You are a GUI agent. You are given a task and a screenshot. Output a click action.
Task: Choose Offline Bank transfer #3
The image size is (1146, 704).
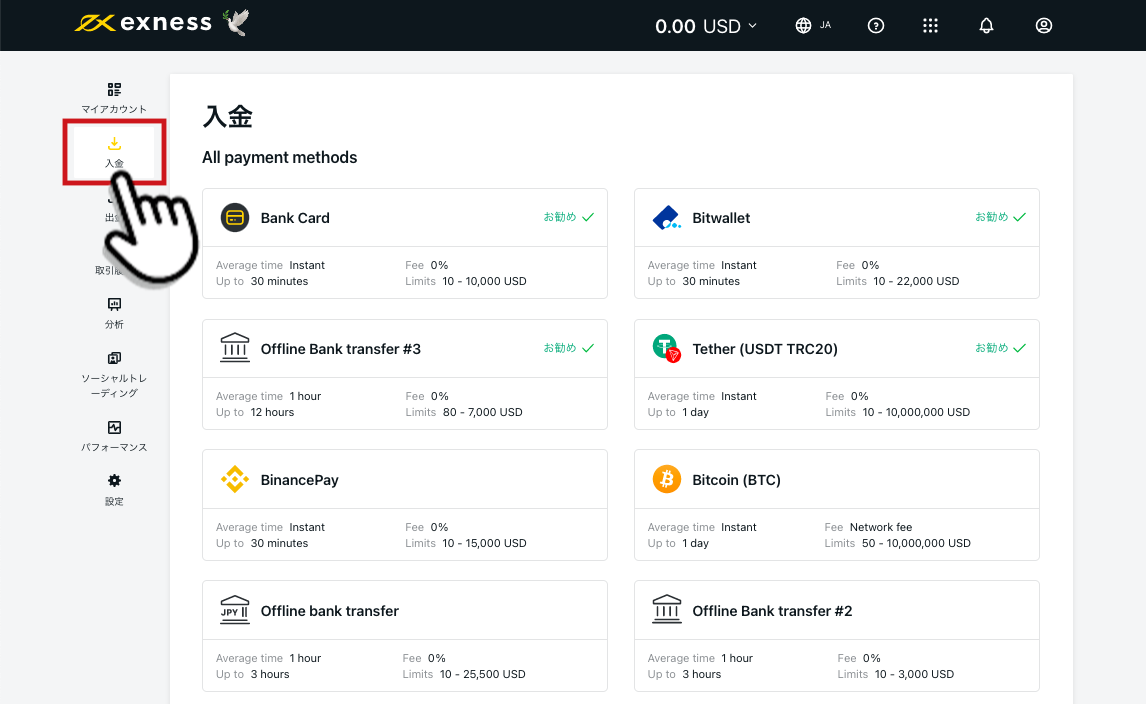coord(405,374)
